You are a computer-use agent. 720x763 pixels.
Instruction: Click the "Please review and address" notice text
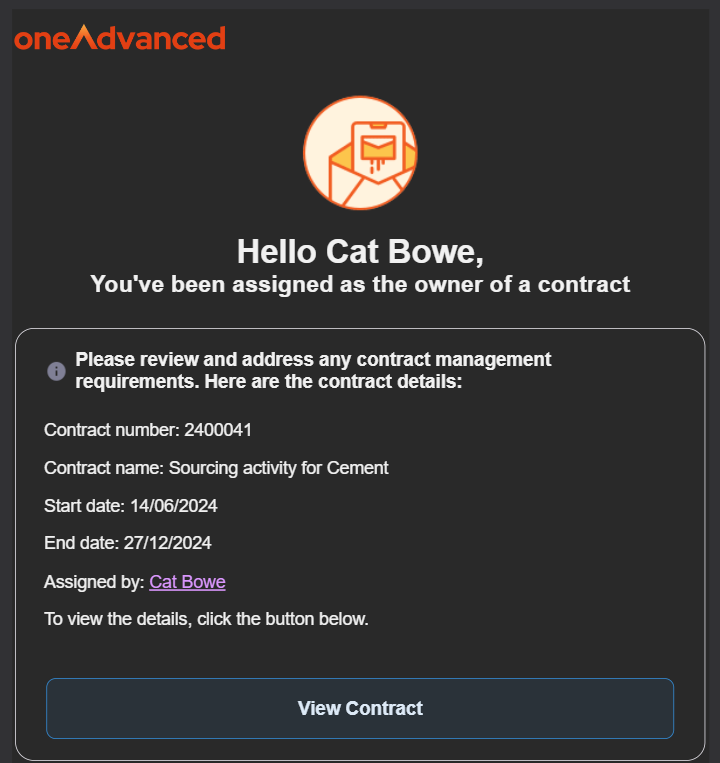[313, 360]
